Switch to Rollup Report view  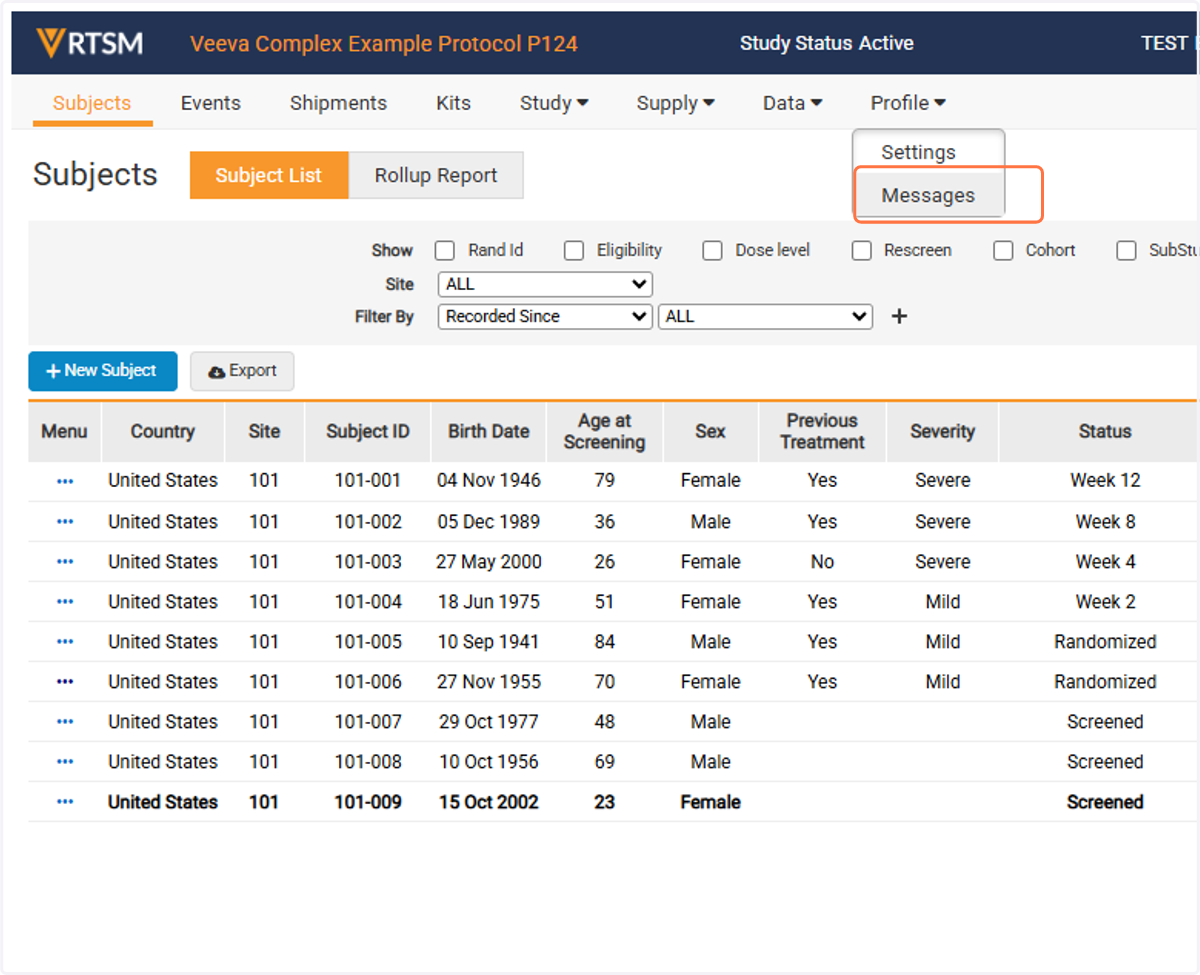[x=436, y=176]
